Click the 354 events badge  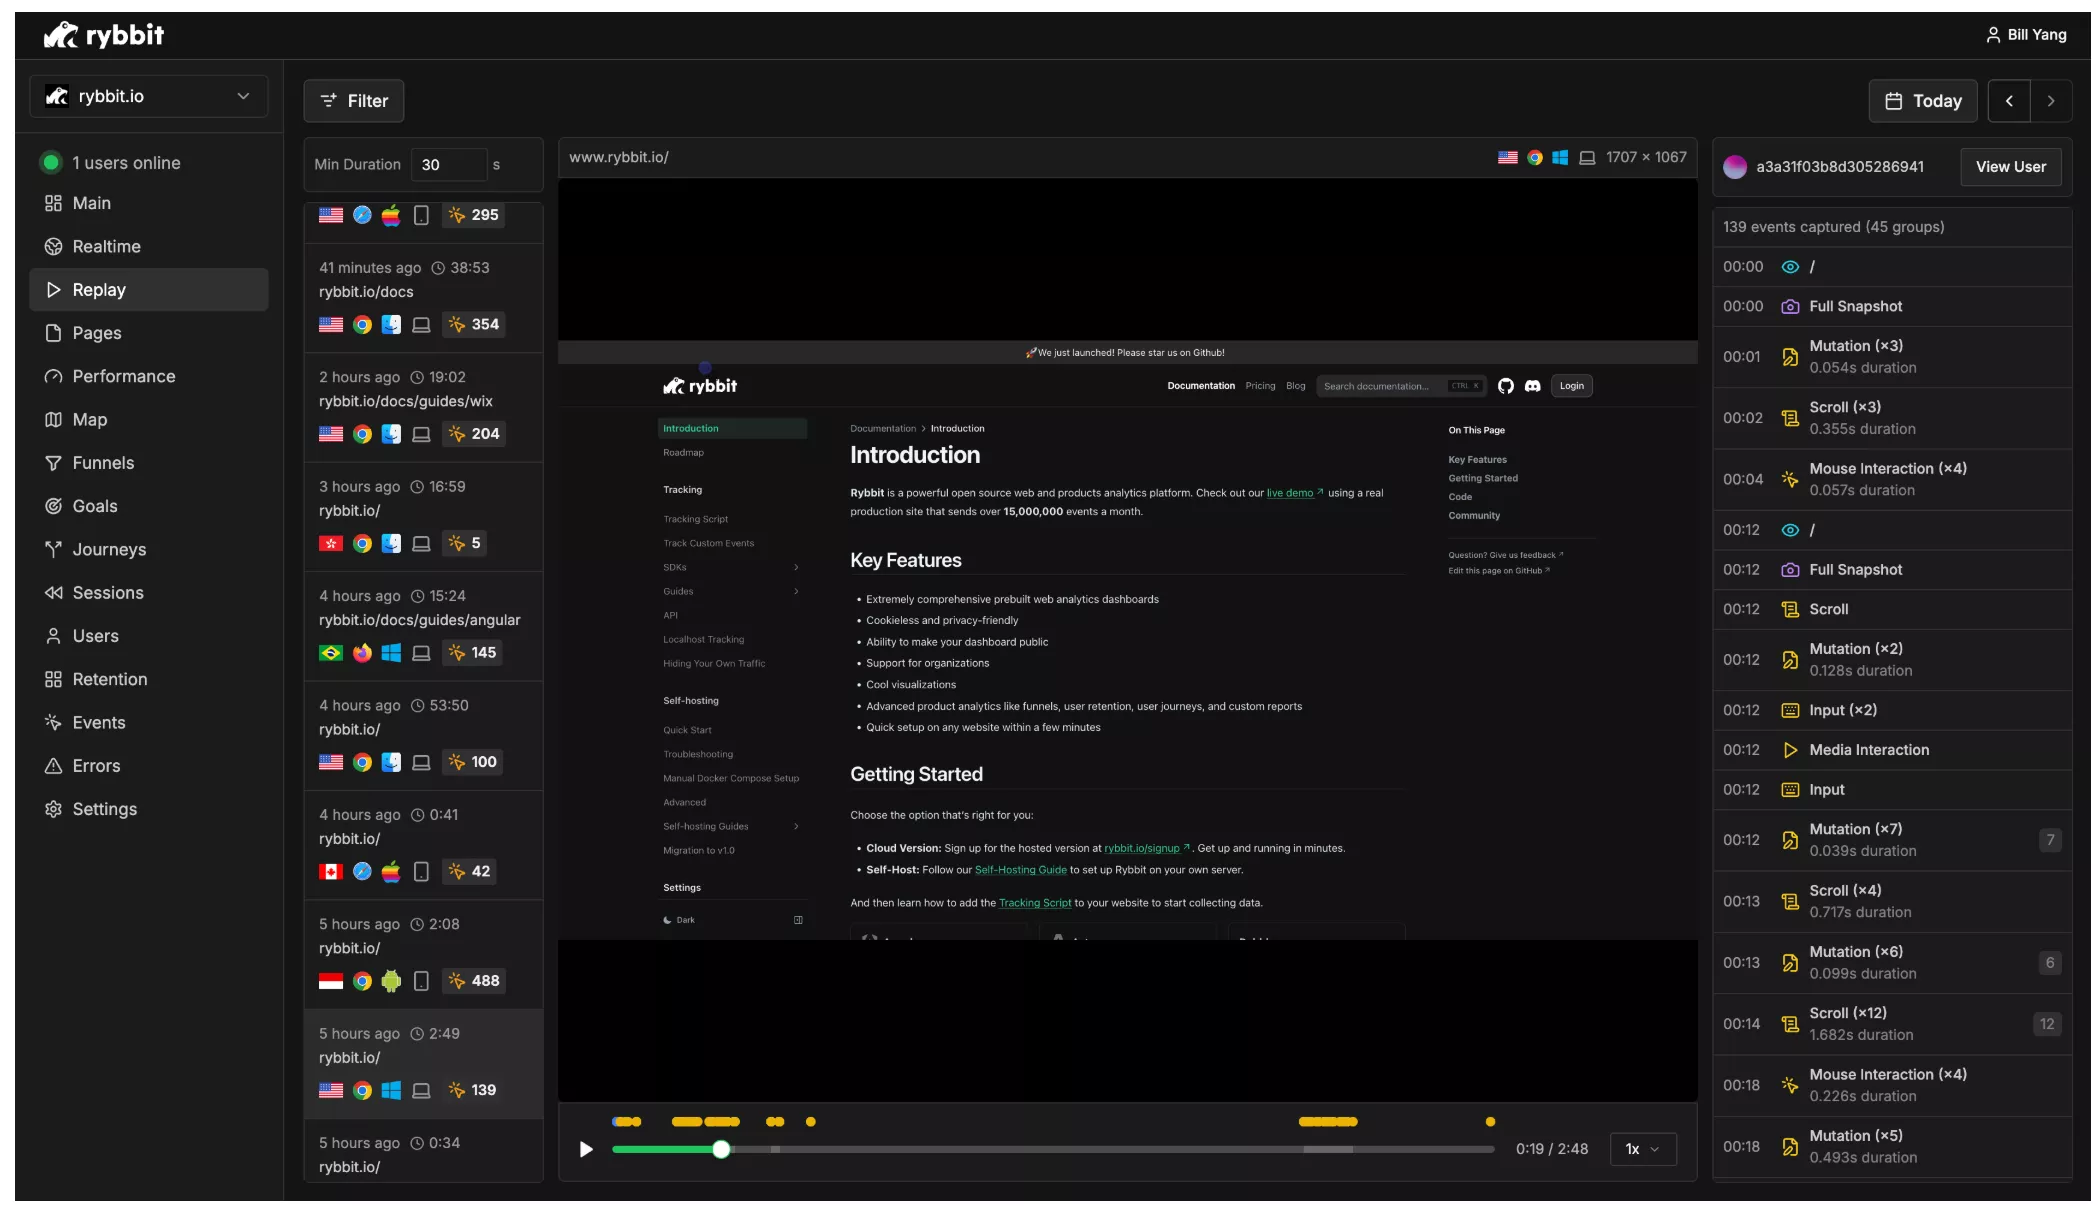pyautogui.click(x=474, y=324)
